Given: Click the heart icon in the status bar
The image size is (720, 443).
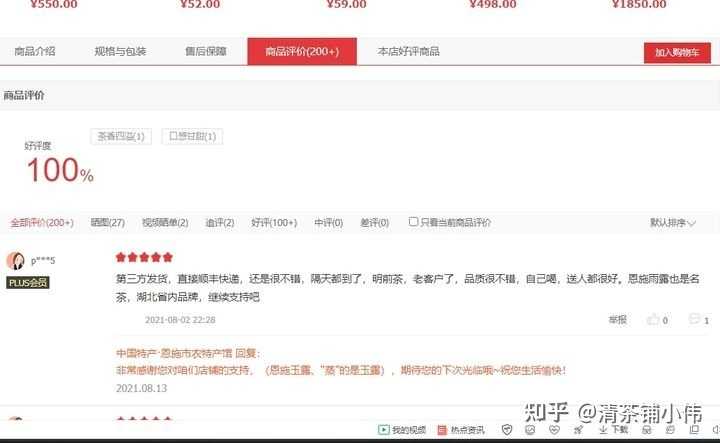Looking at the screenshot, I should pos(554,430).
